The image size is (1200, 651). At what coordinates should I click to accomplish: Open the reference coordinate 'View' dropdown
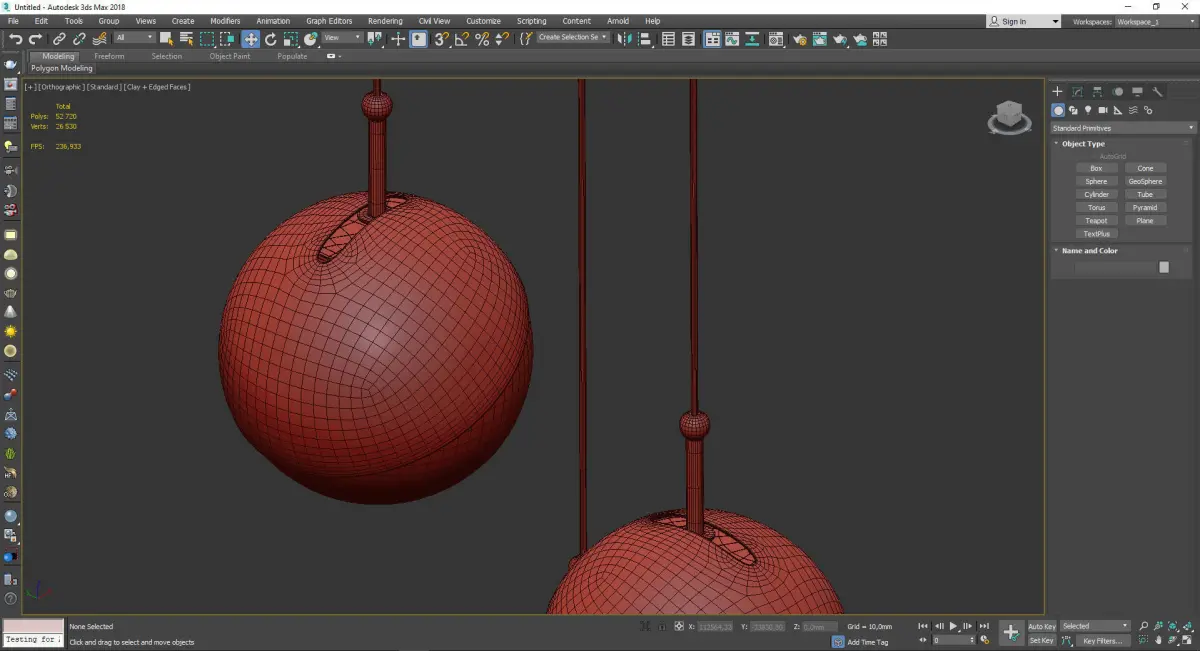[342, 38]
